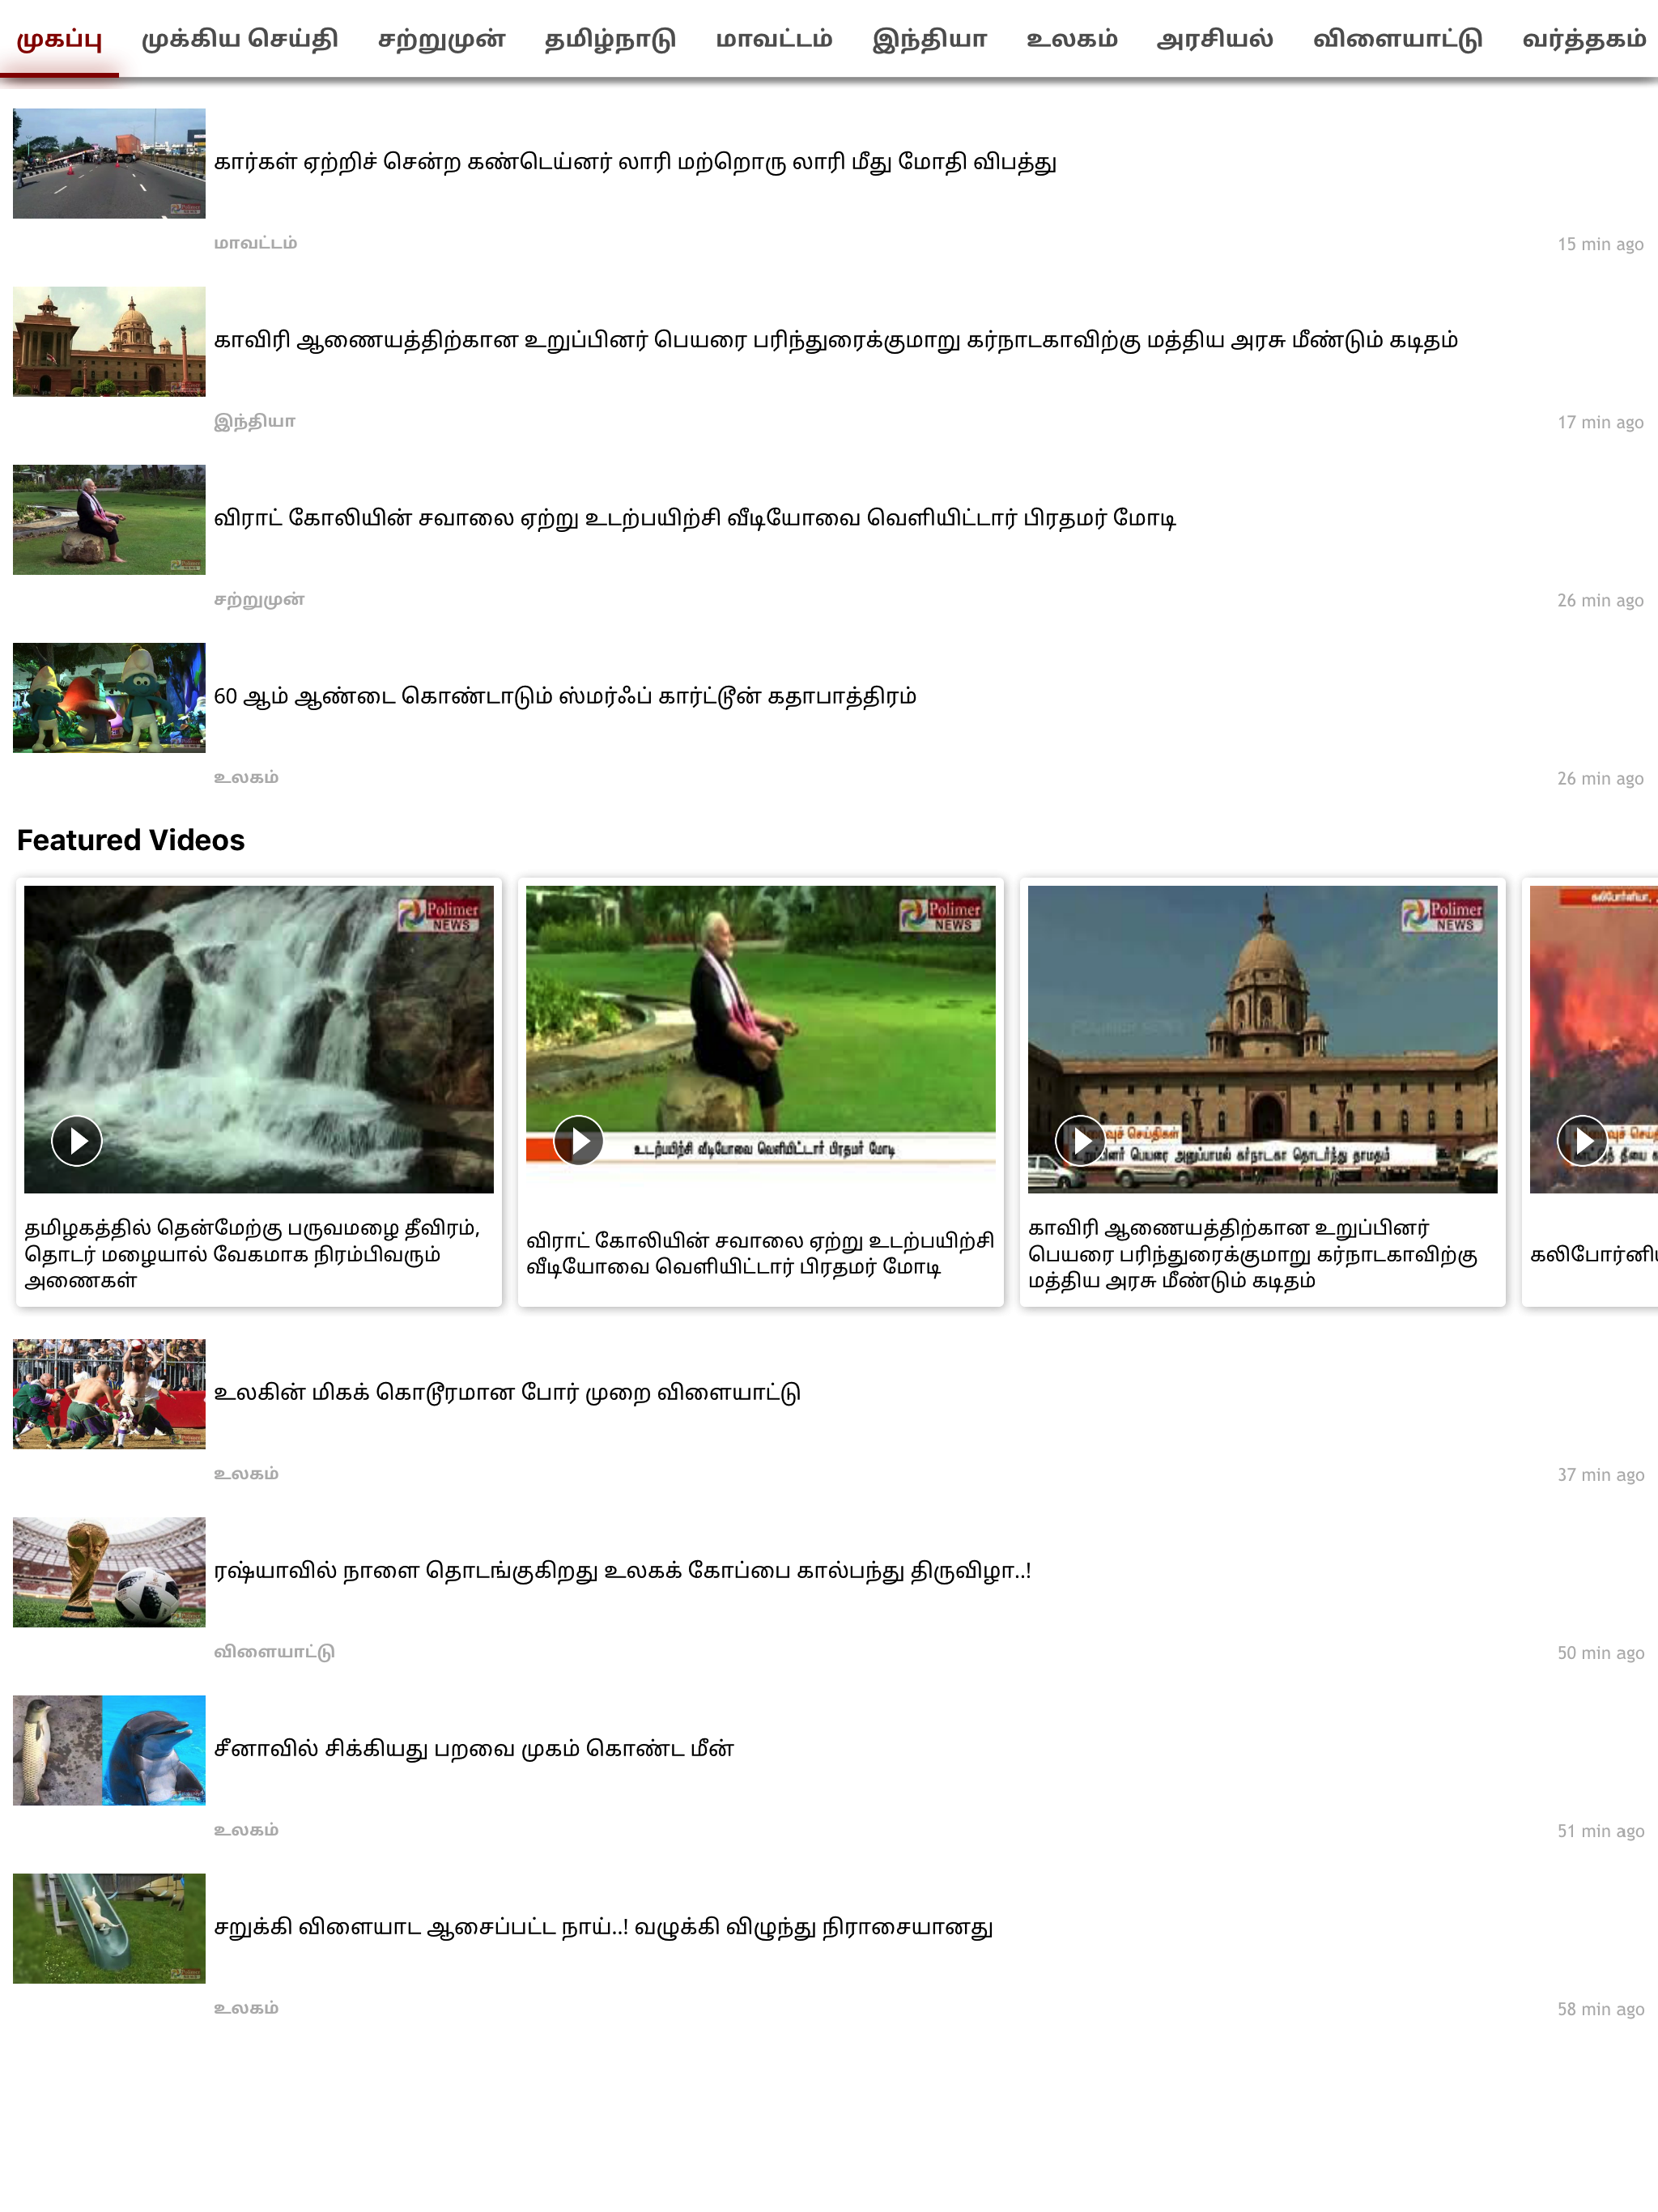Screen dimensions: 1658x2212
Task: Click the "37 min ago" timestamp
Action: point(1600,1474)
